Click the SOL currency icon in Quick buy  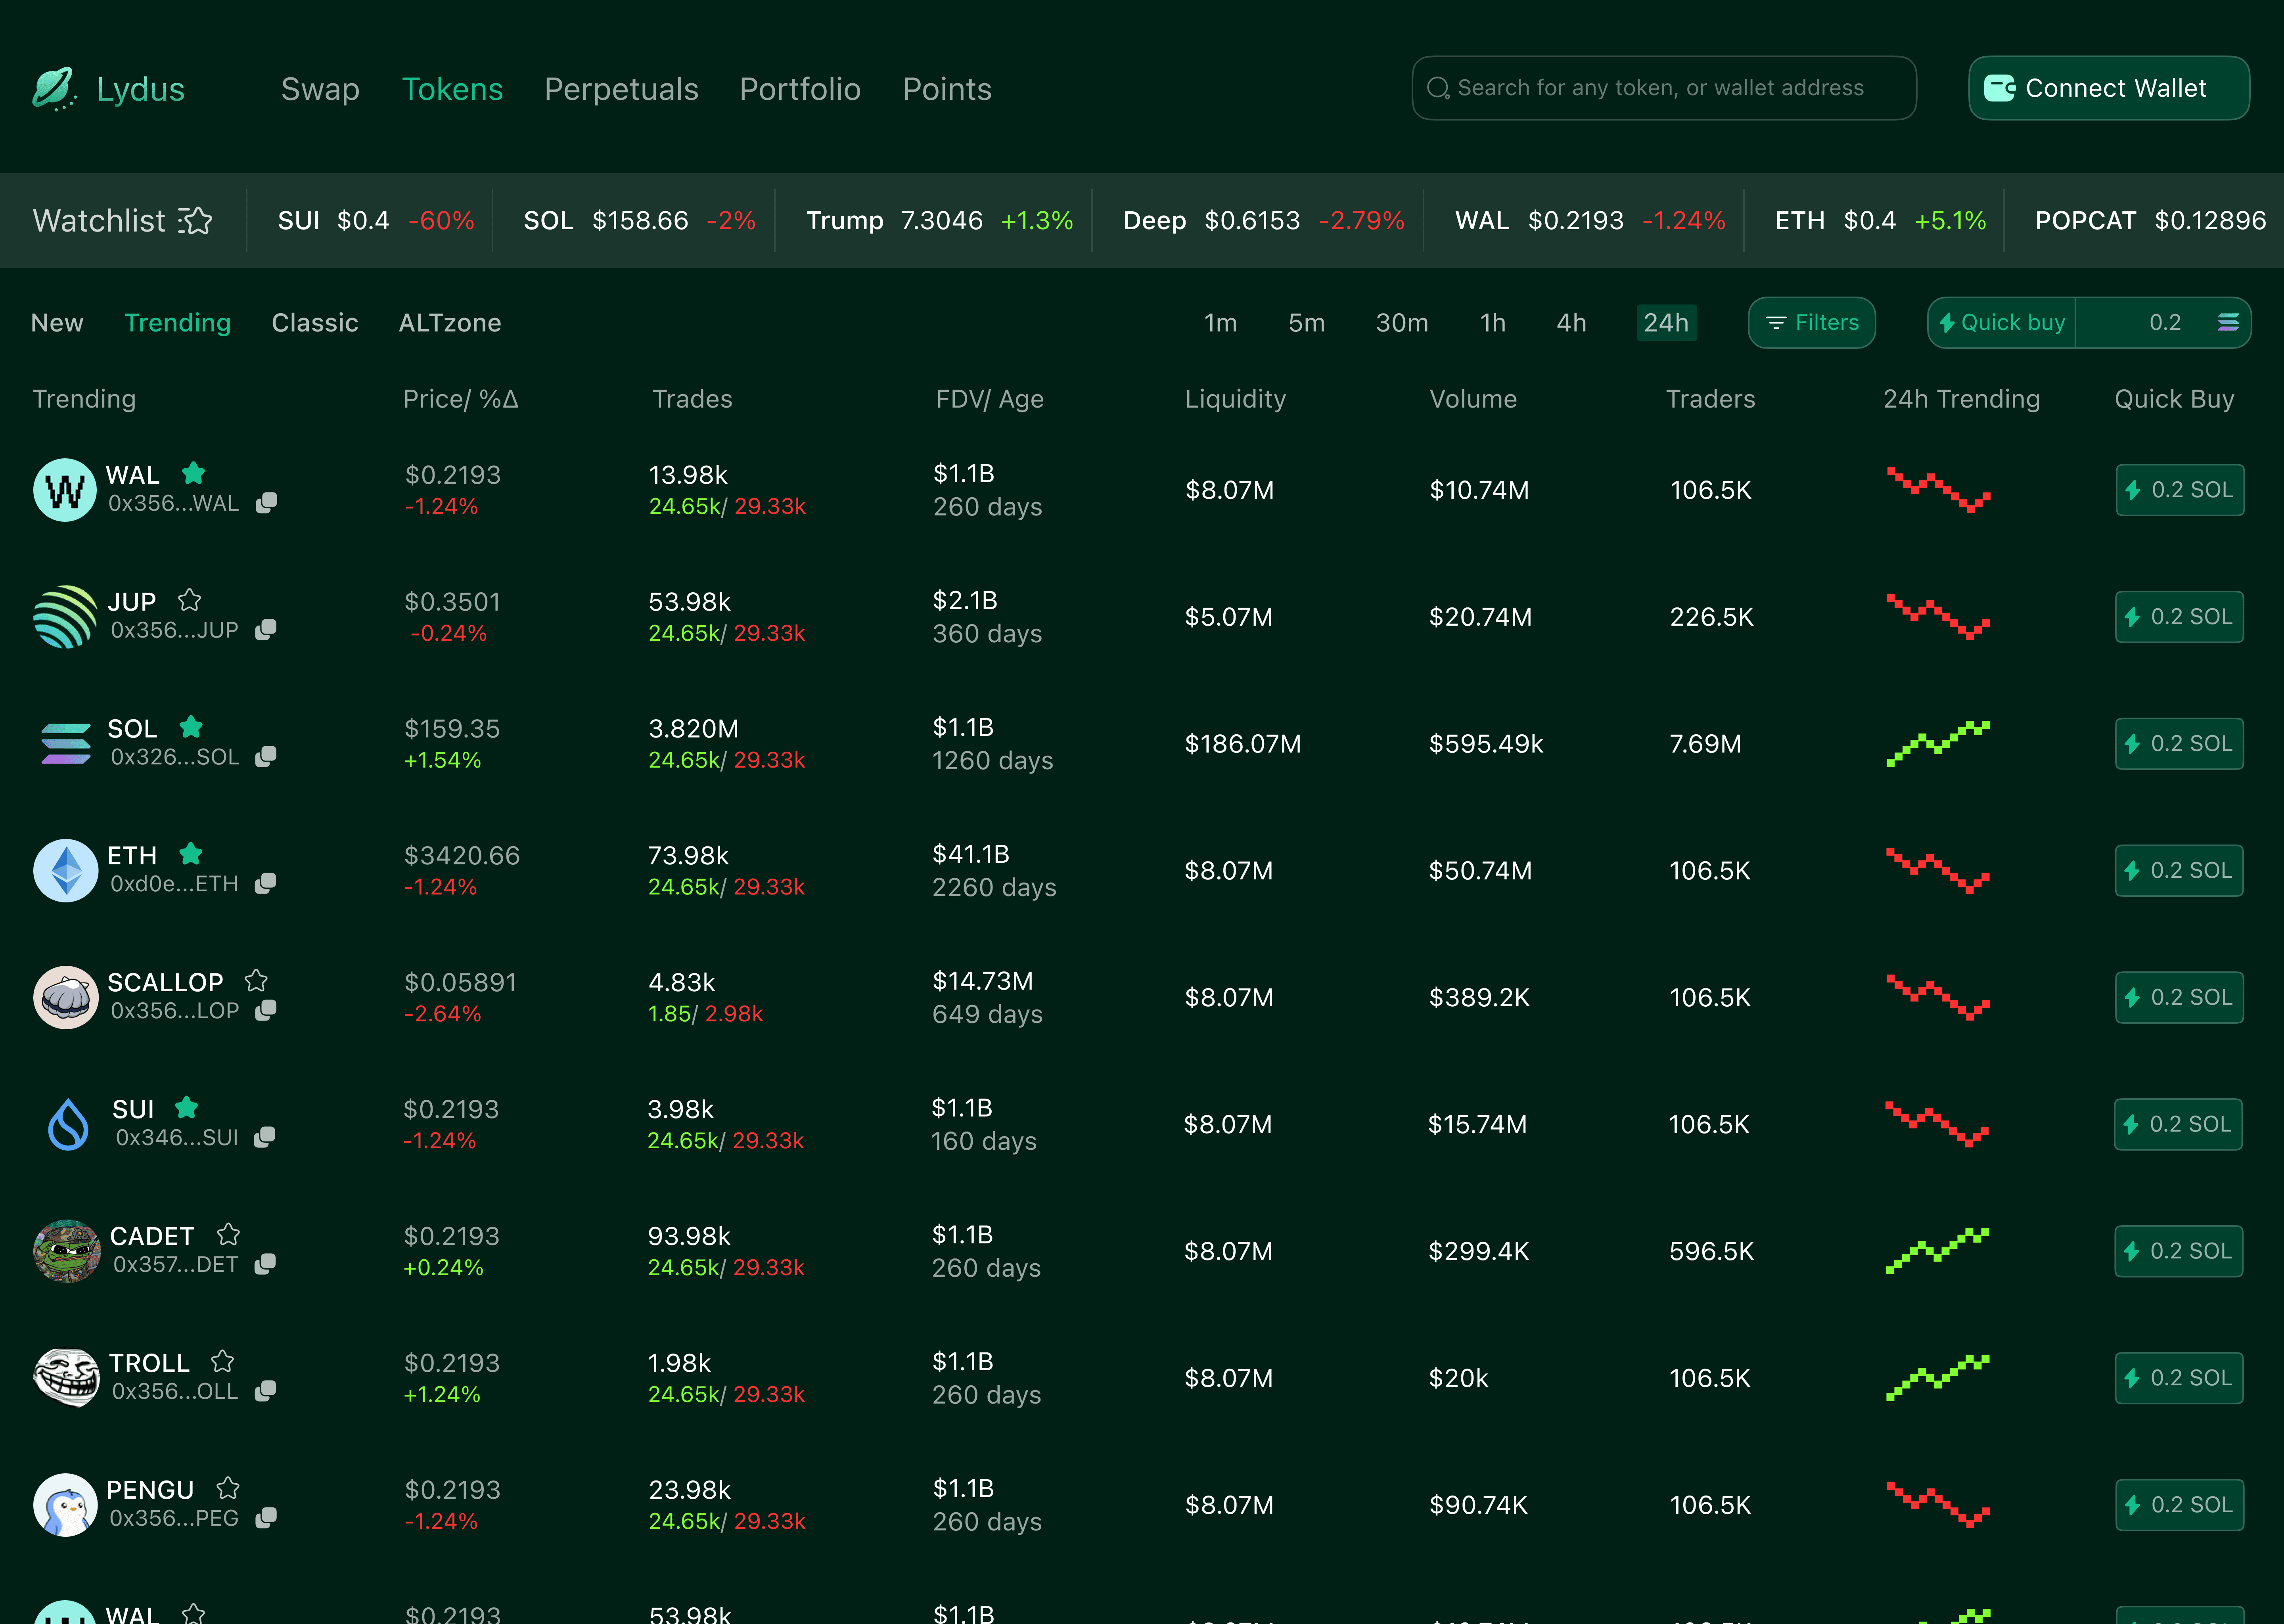click(2228, 322)
